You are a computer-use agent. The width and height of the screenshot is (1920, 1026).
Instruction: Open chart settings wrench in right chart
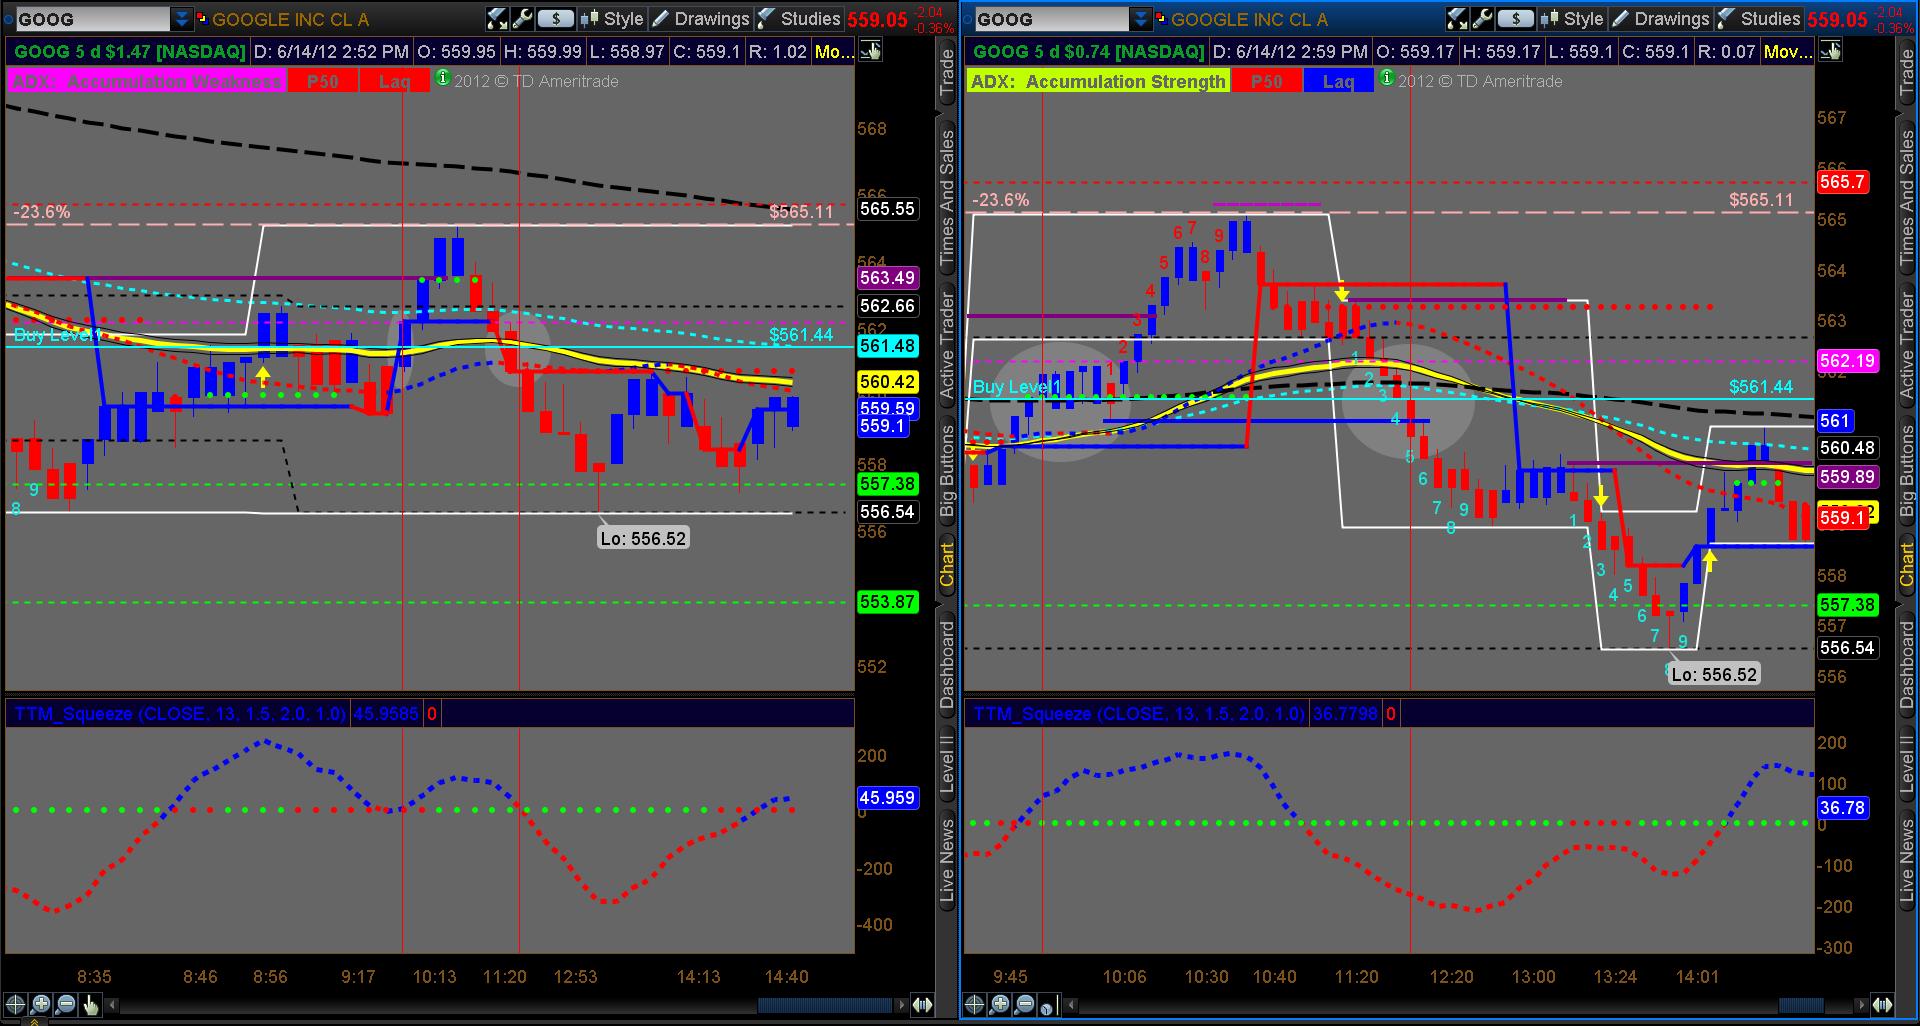coord(1481,19)
